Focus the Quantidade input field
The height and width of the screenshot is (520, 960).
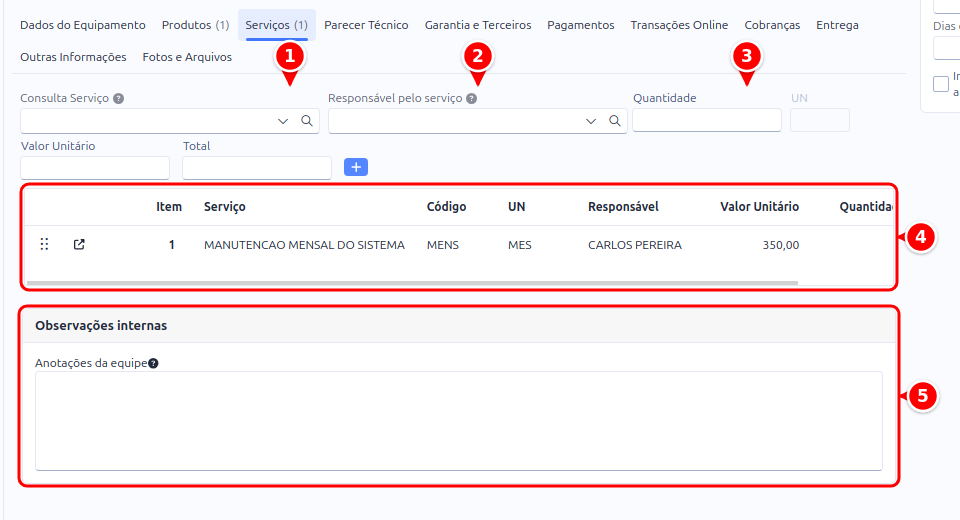pyautogui.click(x=707, y=120)
